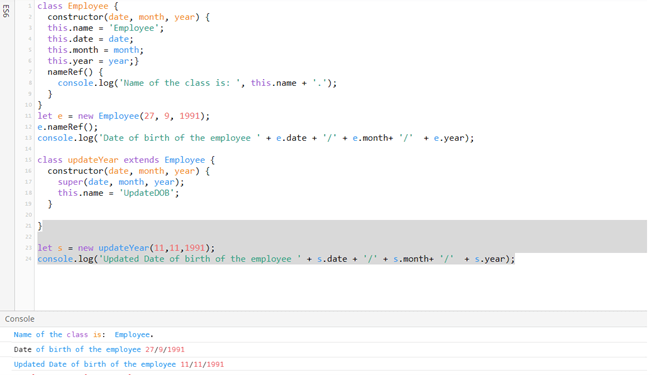Click line 'this.date = date;'

pos(90,39)
